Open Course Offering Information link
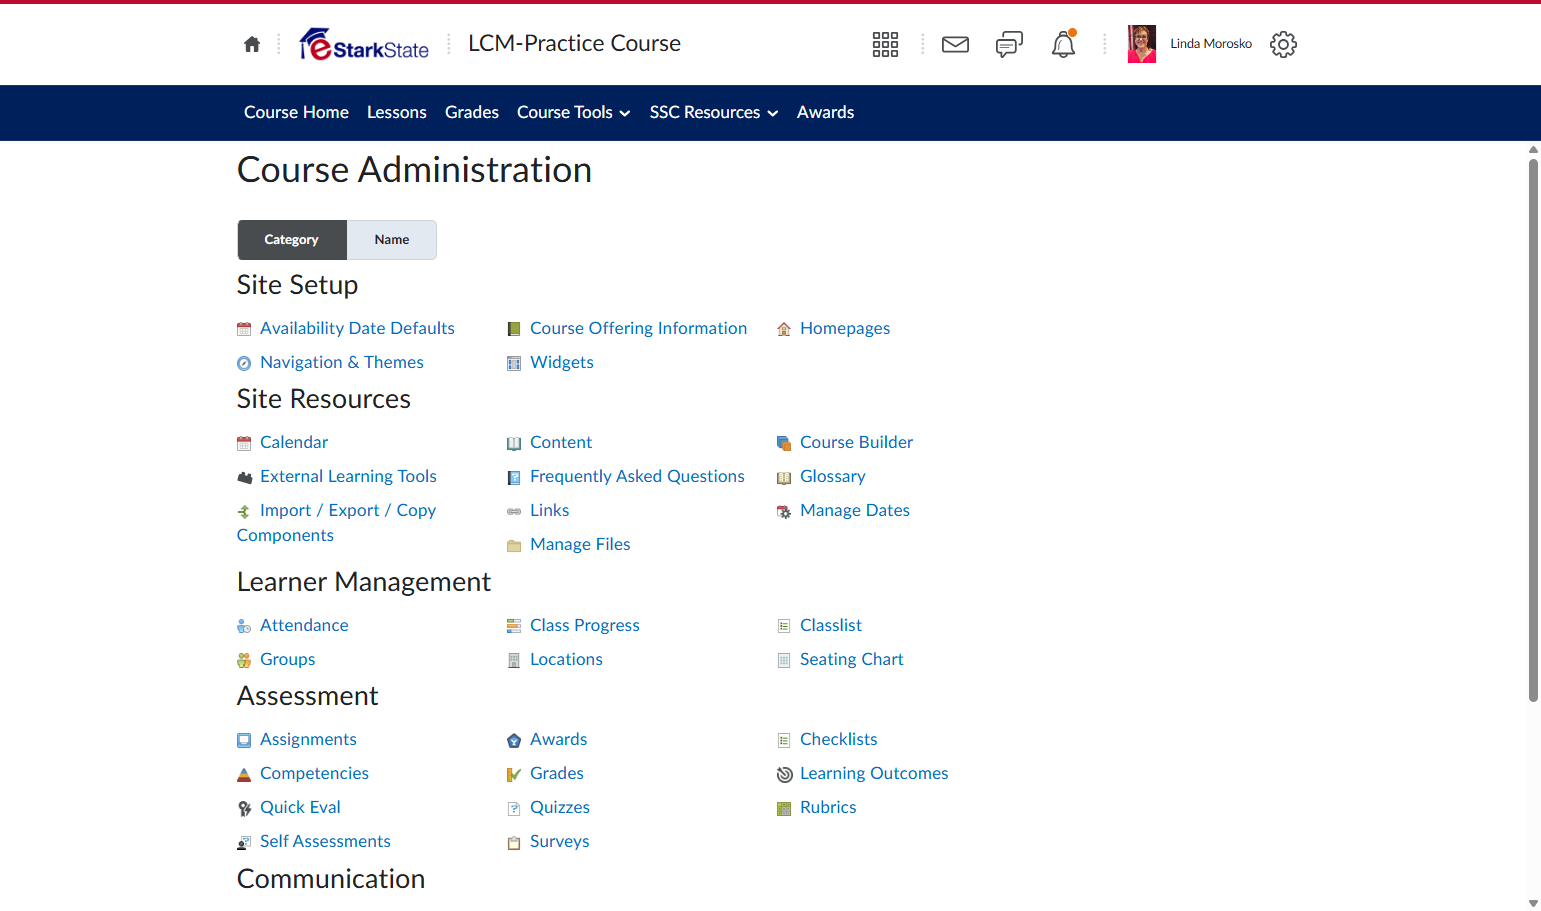Viewport: 1541px width, 911px height. (x=638, y=328)
